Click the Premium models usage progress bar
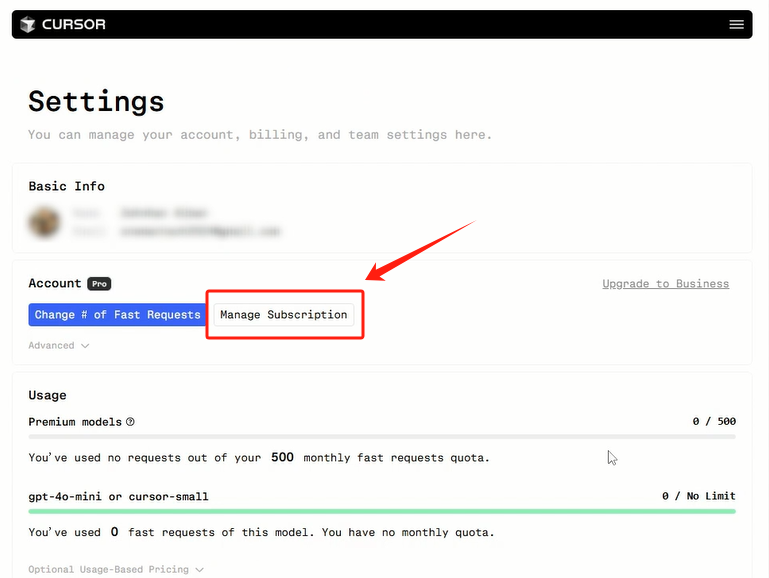Viewport: 769px width, 578px height. point(382,437)
